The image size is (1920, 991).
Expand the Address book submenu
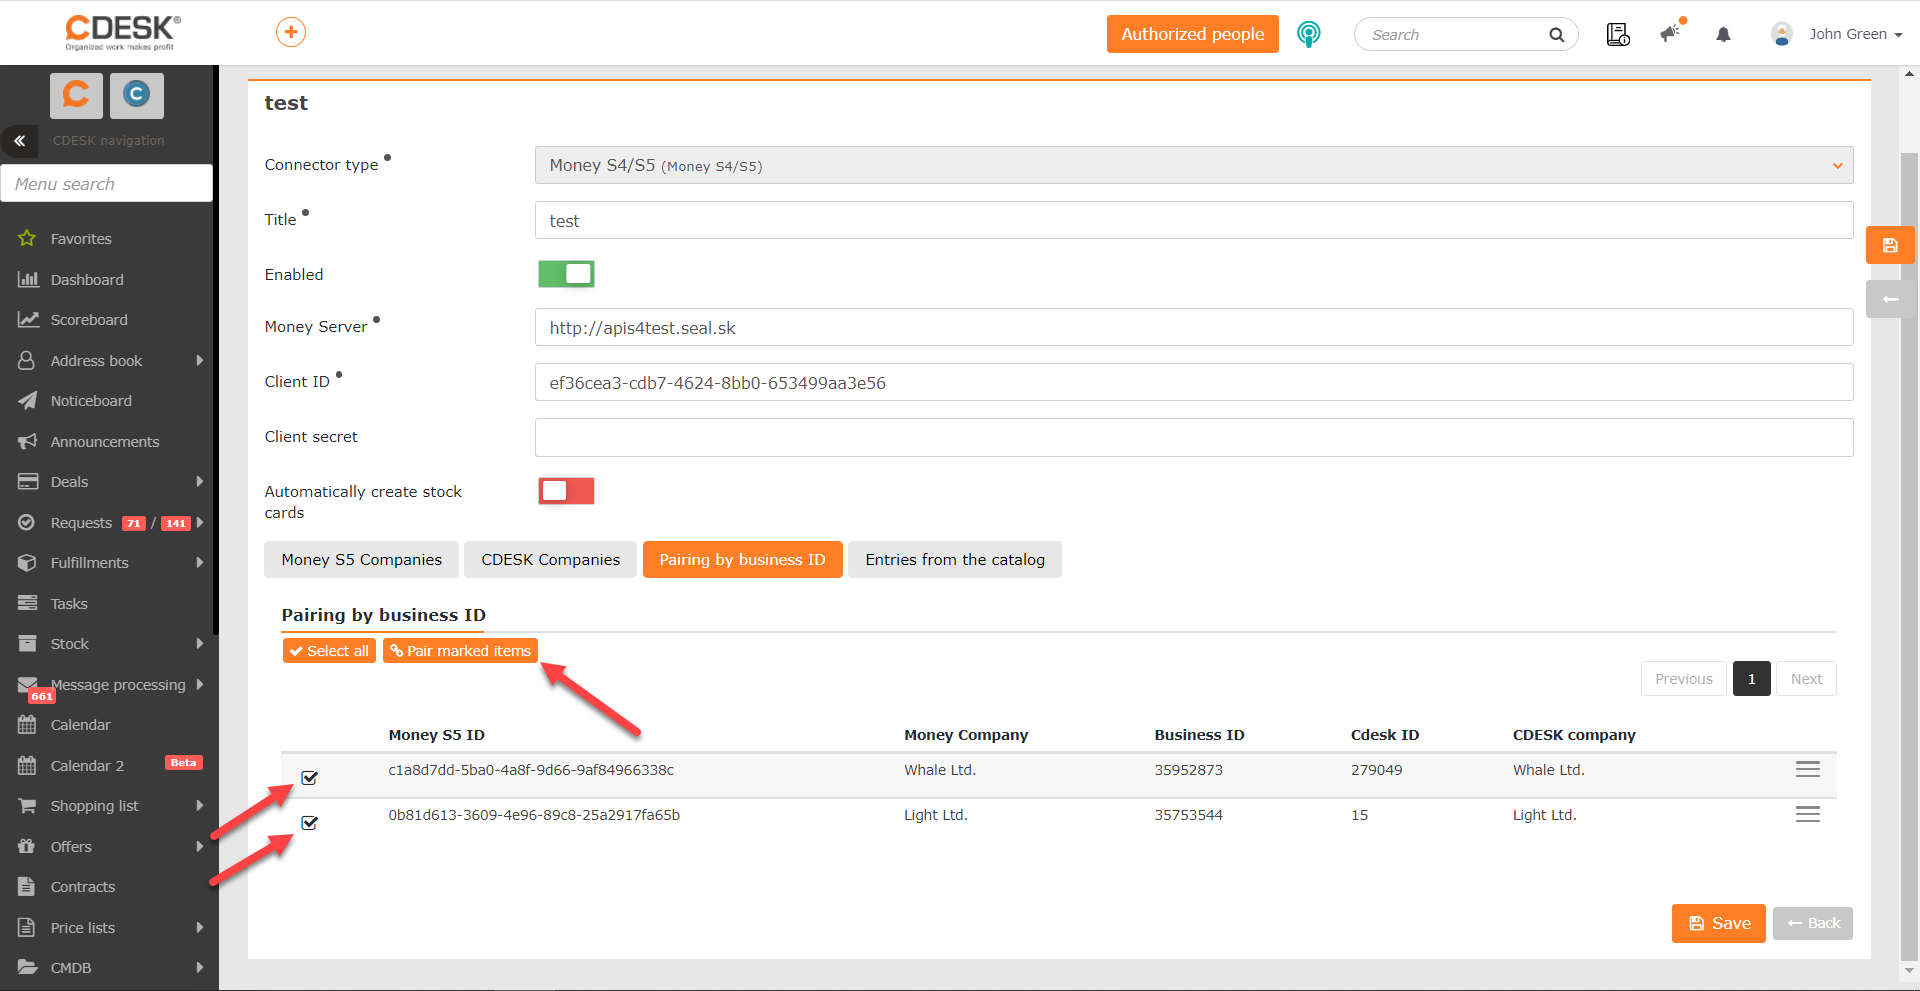200,361
